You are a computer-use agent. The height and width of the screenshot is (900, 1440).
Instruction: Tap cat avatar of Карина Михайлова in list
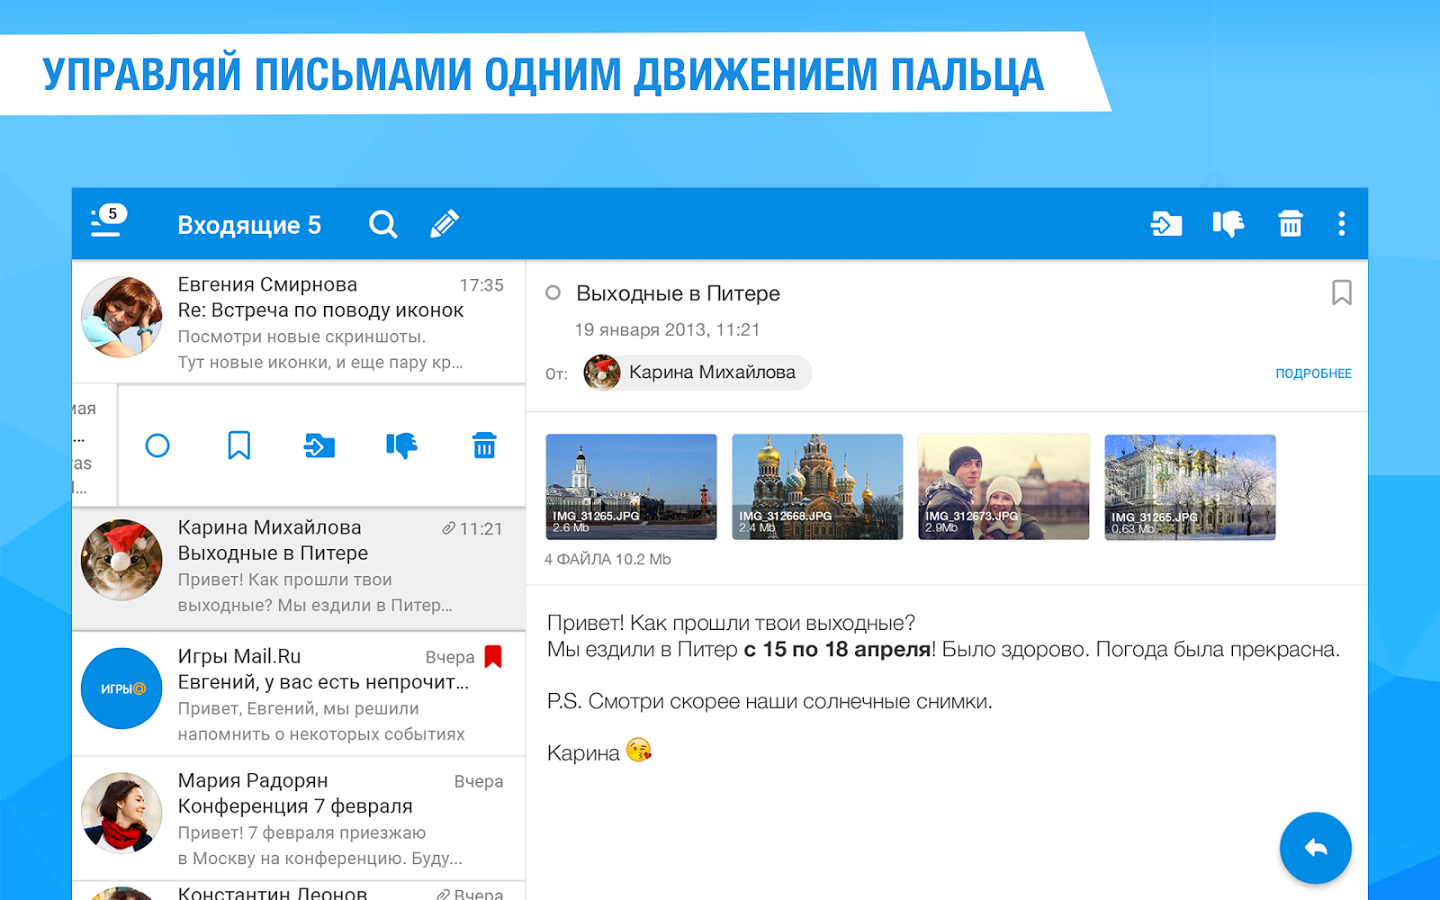point(121,560)
